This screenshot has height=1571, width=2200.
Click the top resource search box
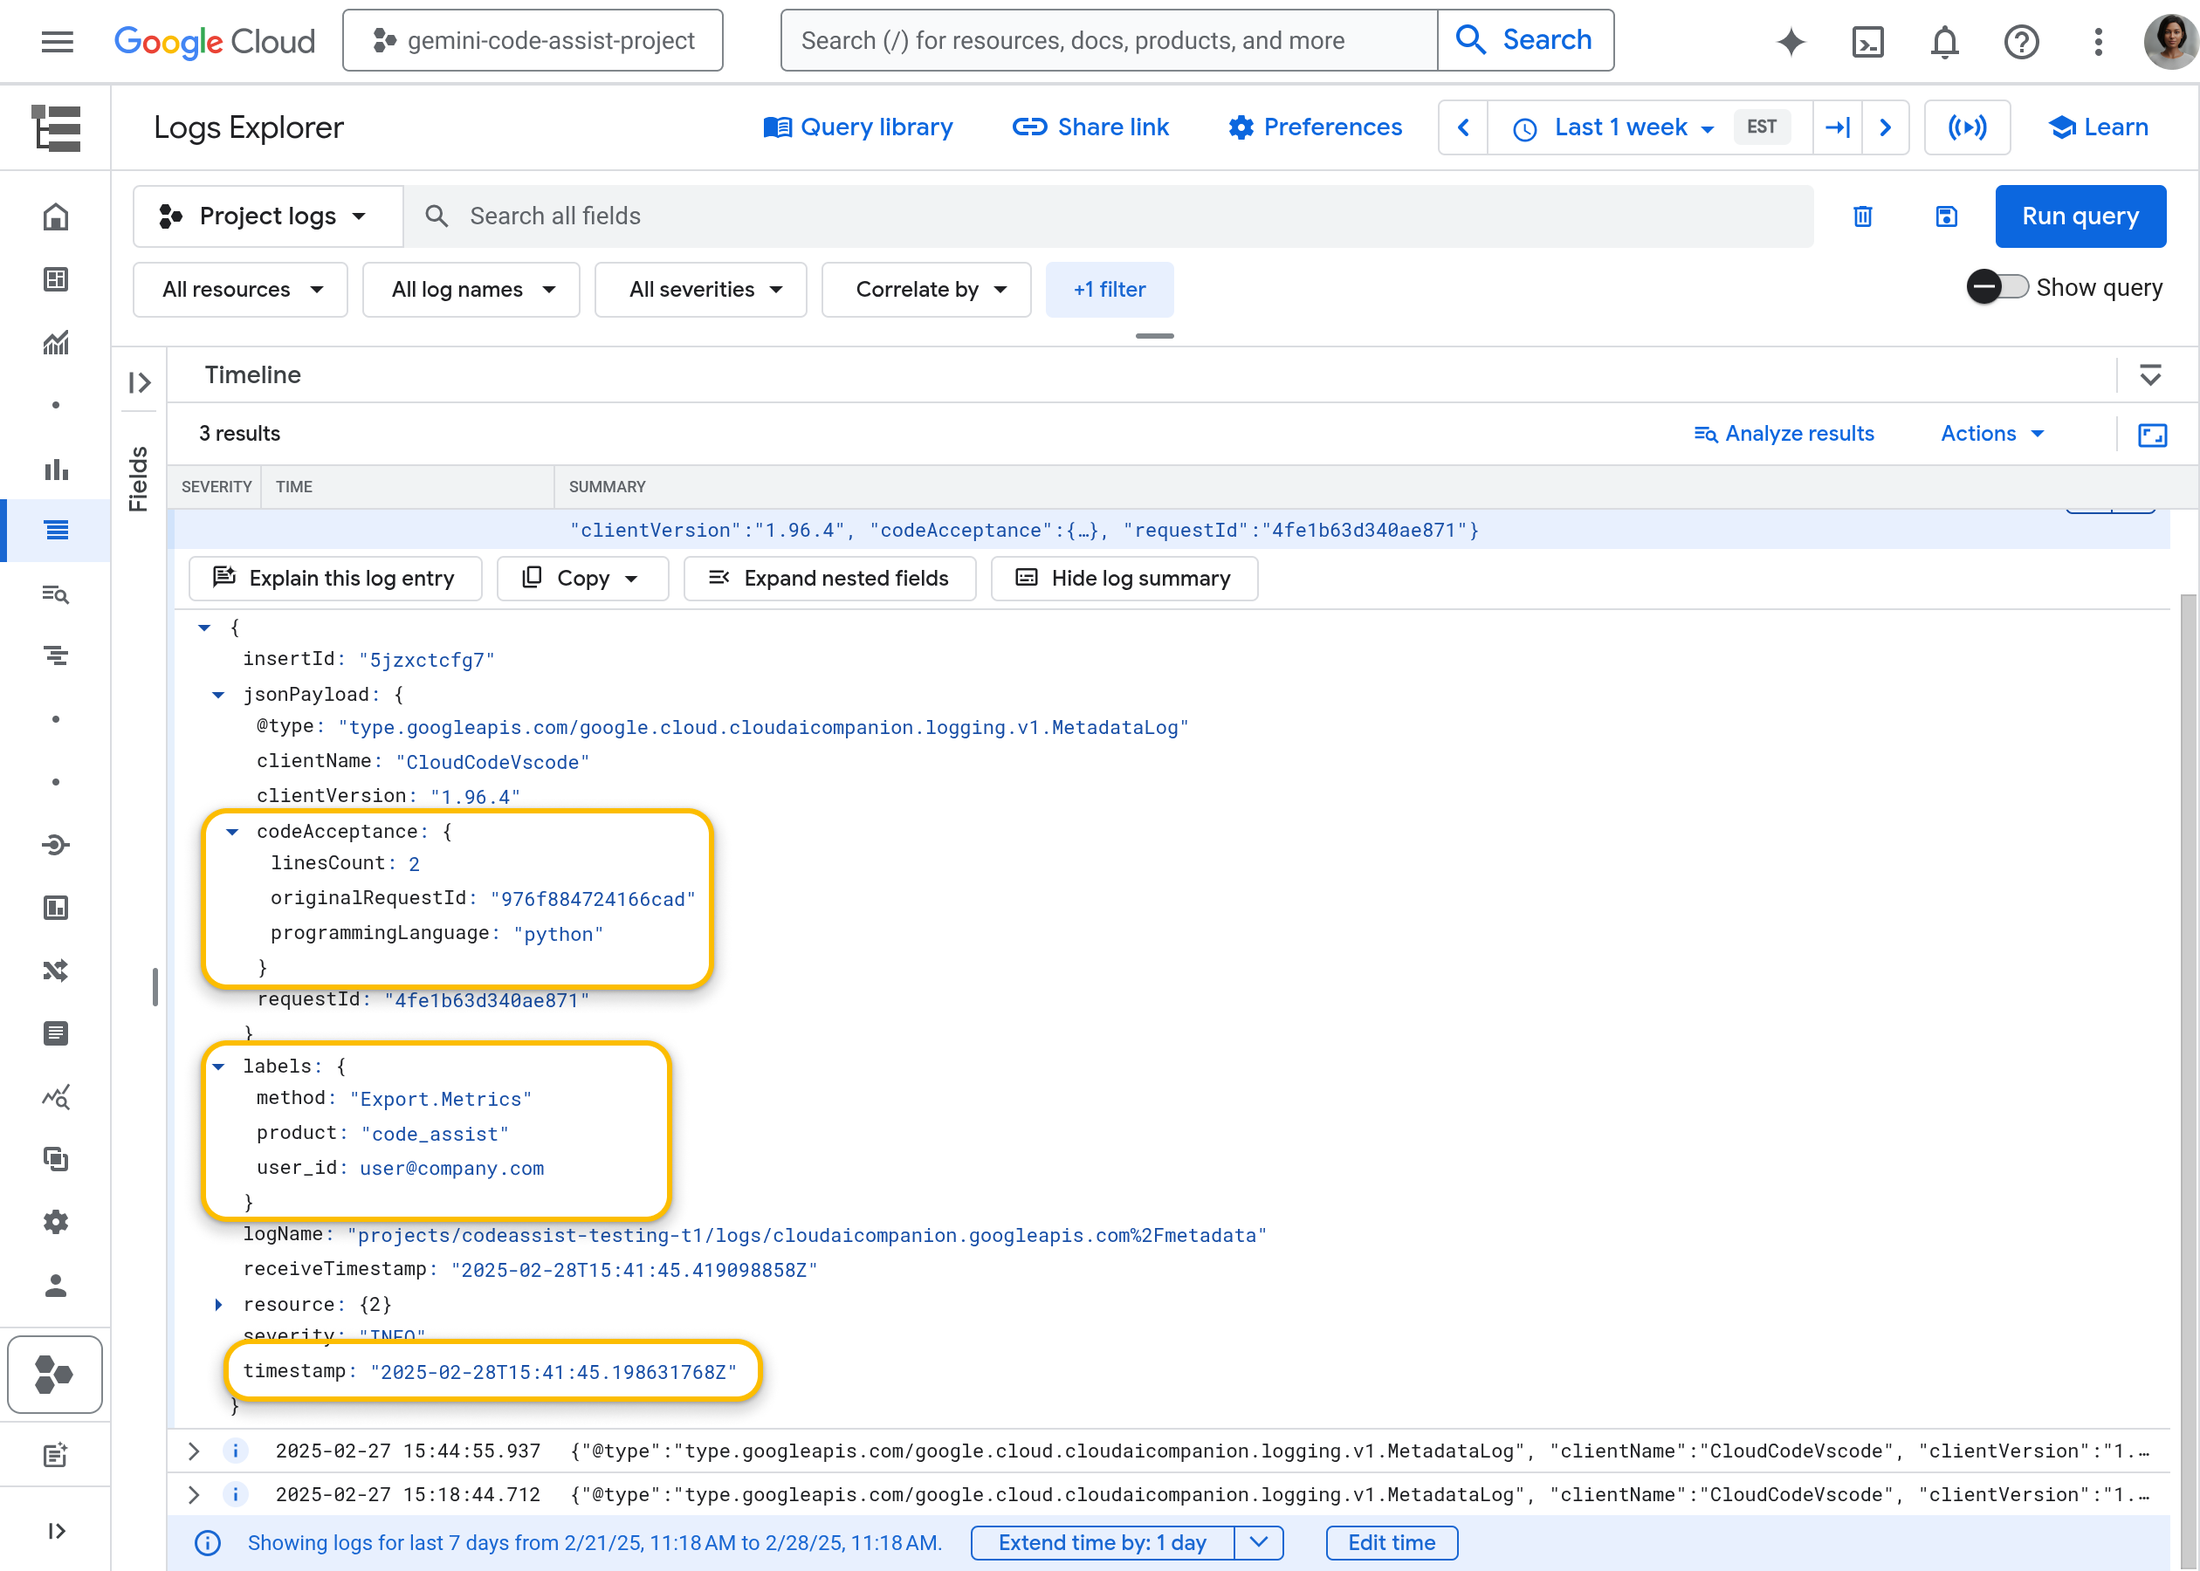[1109, 41]
